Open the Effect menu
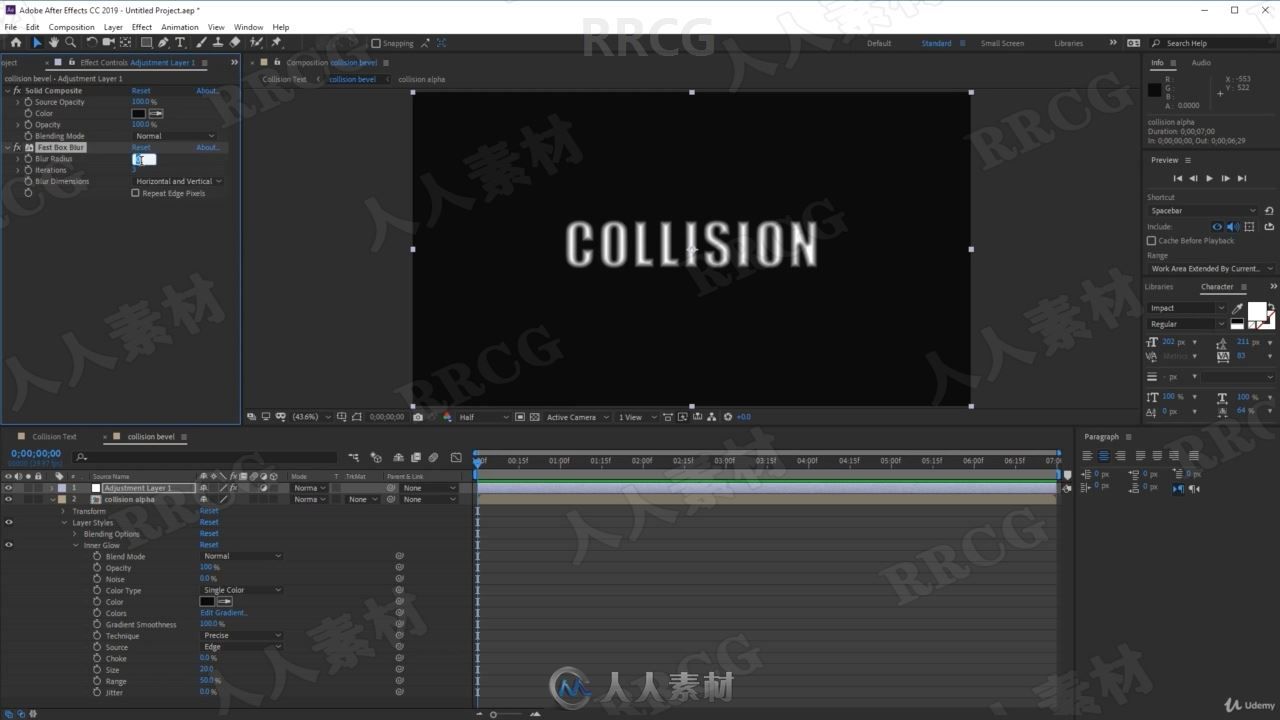The image size is (1280, 720). pos(142,27)
